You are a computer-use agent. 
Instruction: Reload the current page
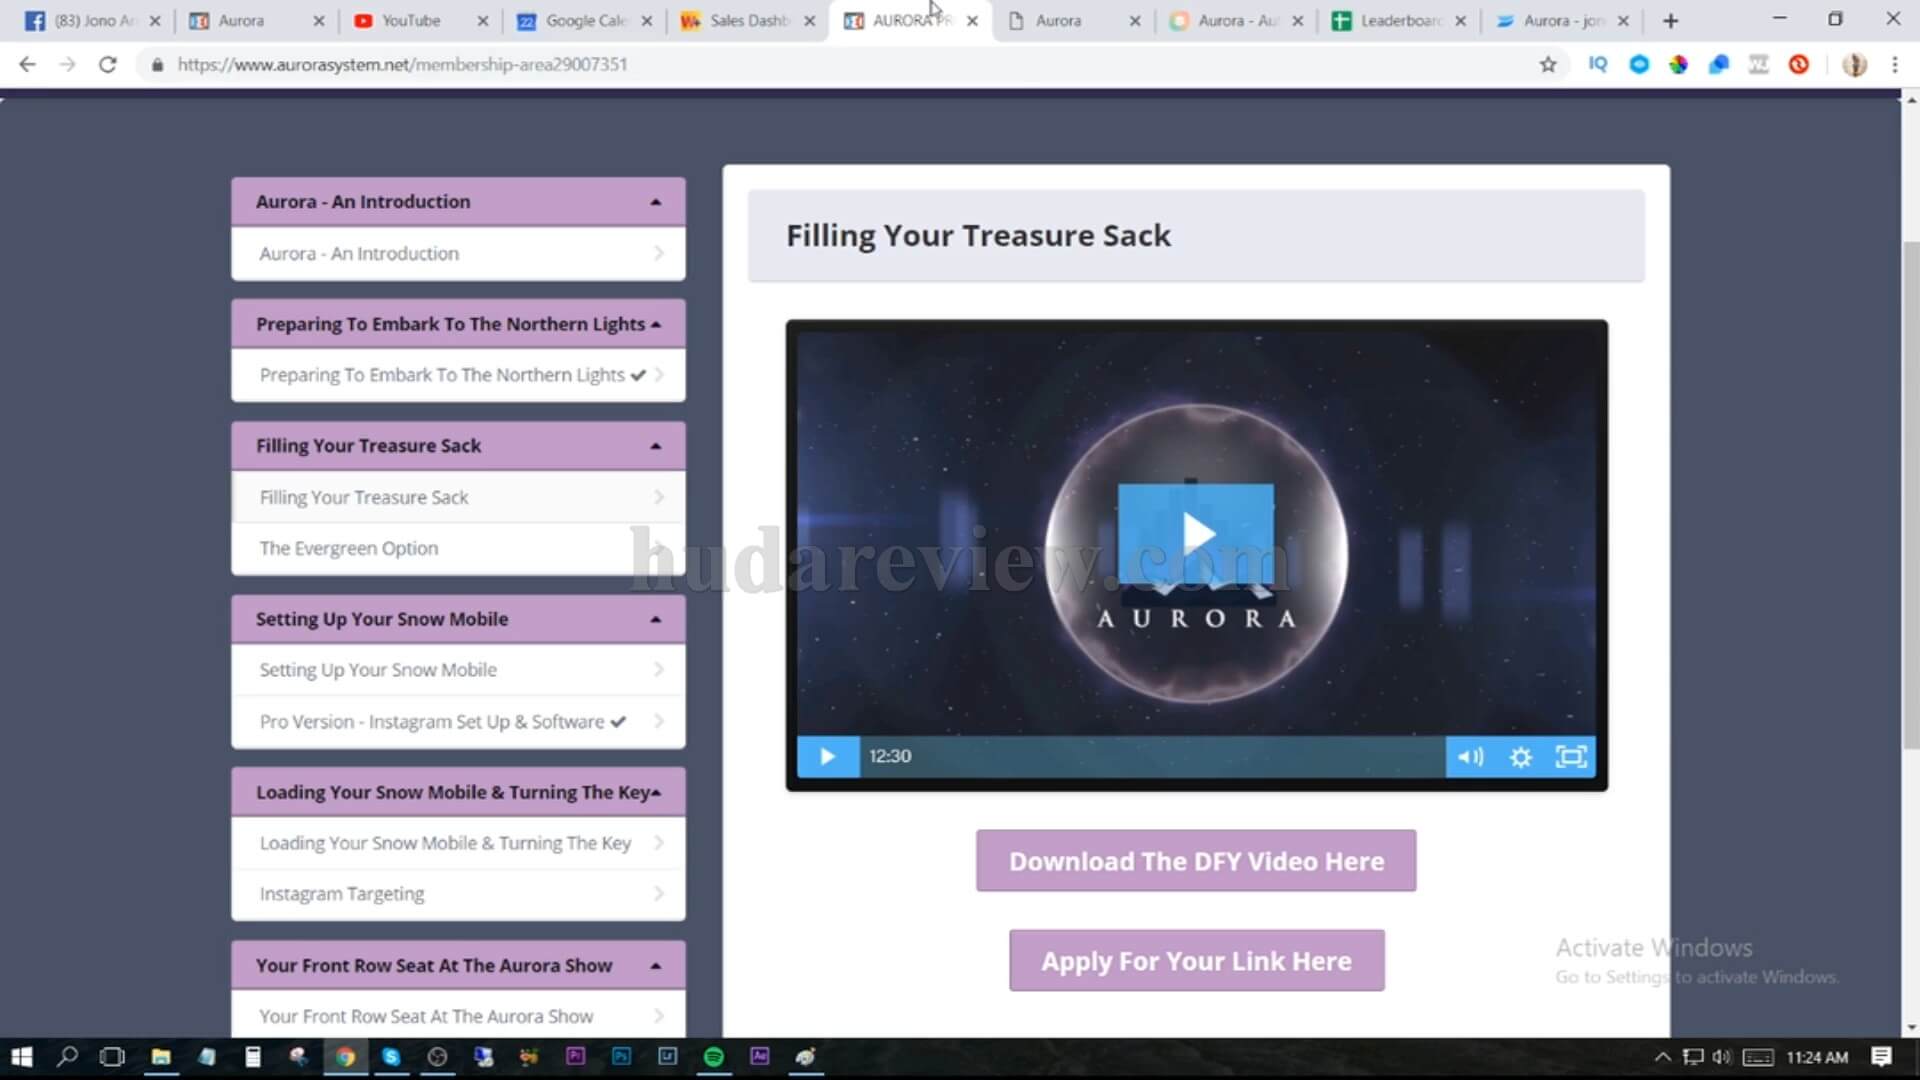point(107,65)
